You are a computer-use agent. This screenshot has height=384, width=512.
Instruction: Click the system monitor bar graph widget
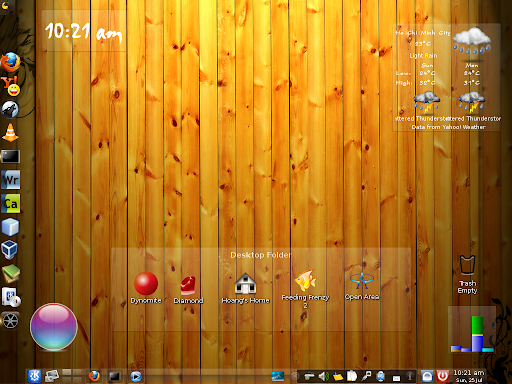click(x=472, y=330)
